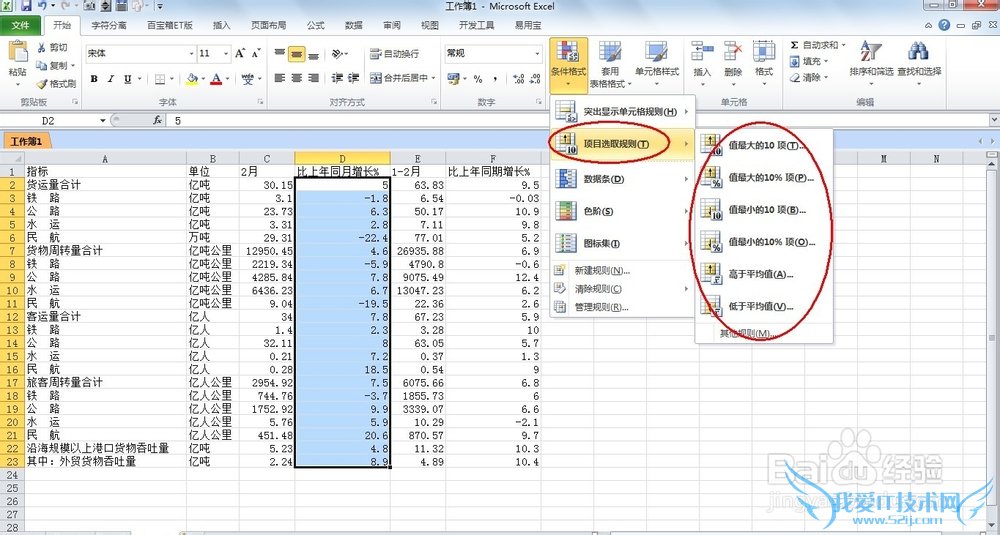
Task: Select bottom vertical alignment icon
Action: [x=313, y=54]
